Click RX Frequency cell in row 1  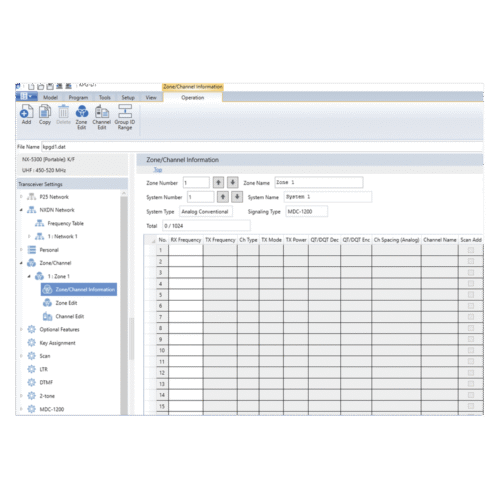point(186,250)
